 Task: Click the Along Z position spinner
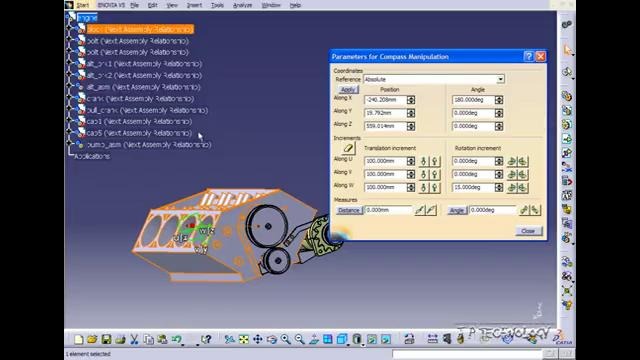click(x=411, y=126)
